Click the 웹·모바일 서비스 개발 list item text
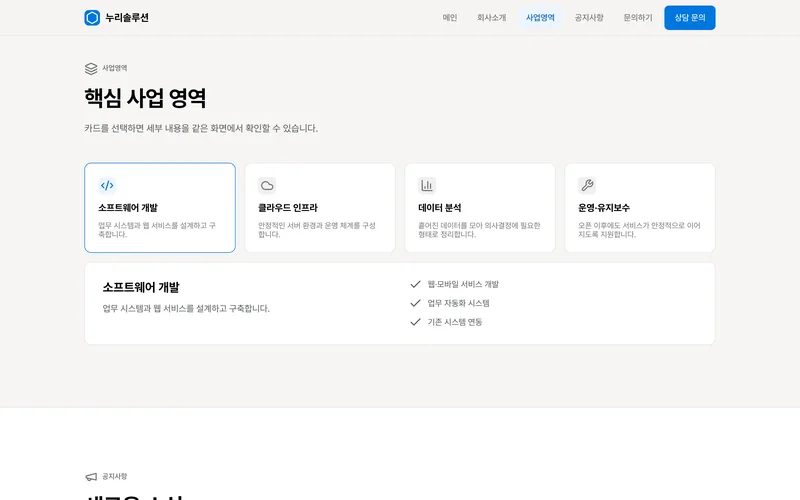The width and height of the screenshot is (800, 500). point(463,284)
